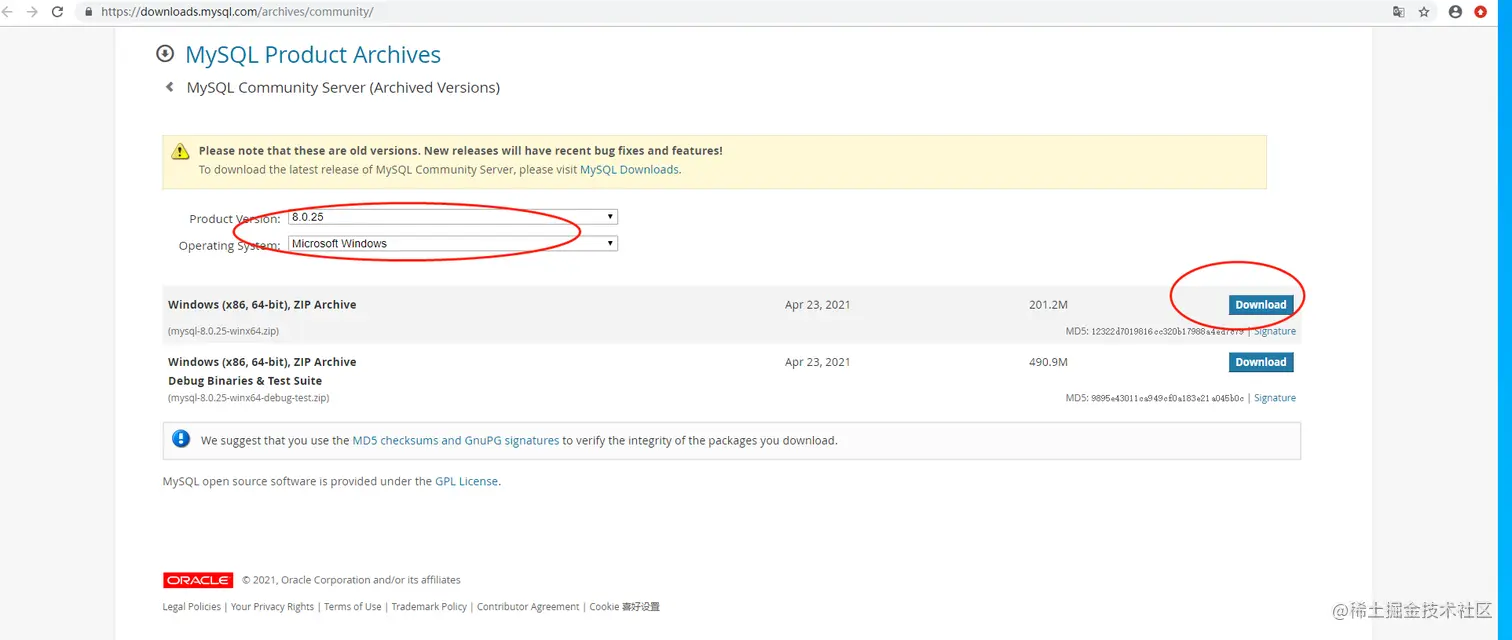Open Signature link for debug-test zip
The image size is (1512, 640).
click(x=1275, y=398)
